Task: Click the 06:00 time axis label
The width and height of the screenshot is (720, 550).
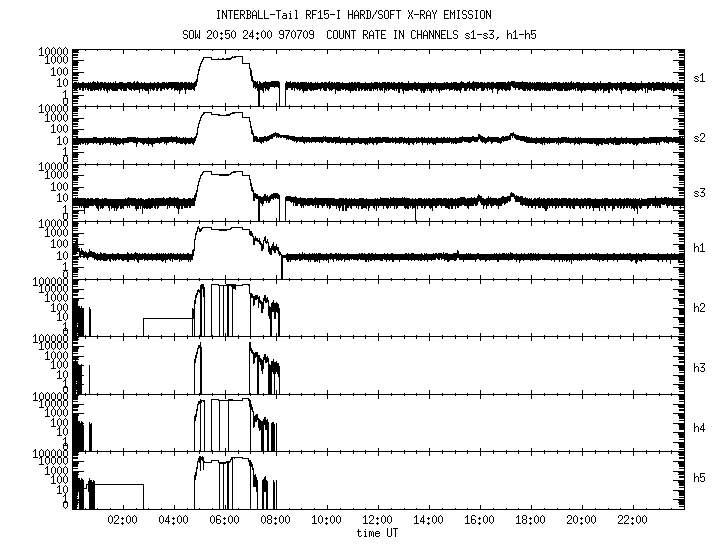Action: pyautogui.click(x=224, y=521)
